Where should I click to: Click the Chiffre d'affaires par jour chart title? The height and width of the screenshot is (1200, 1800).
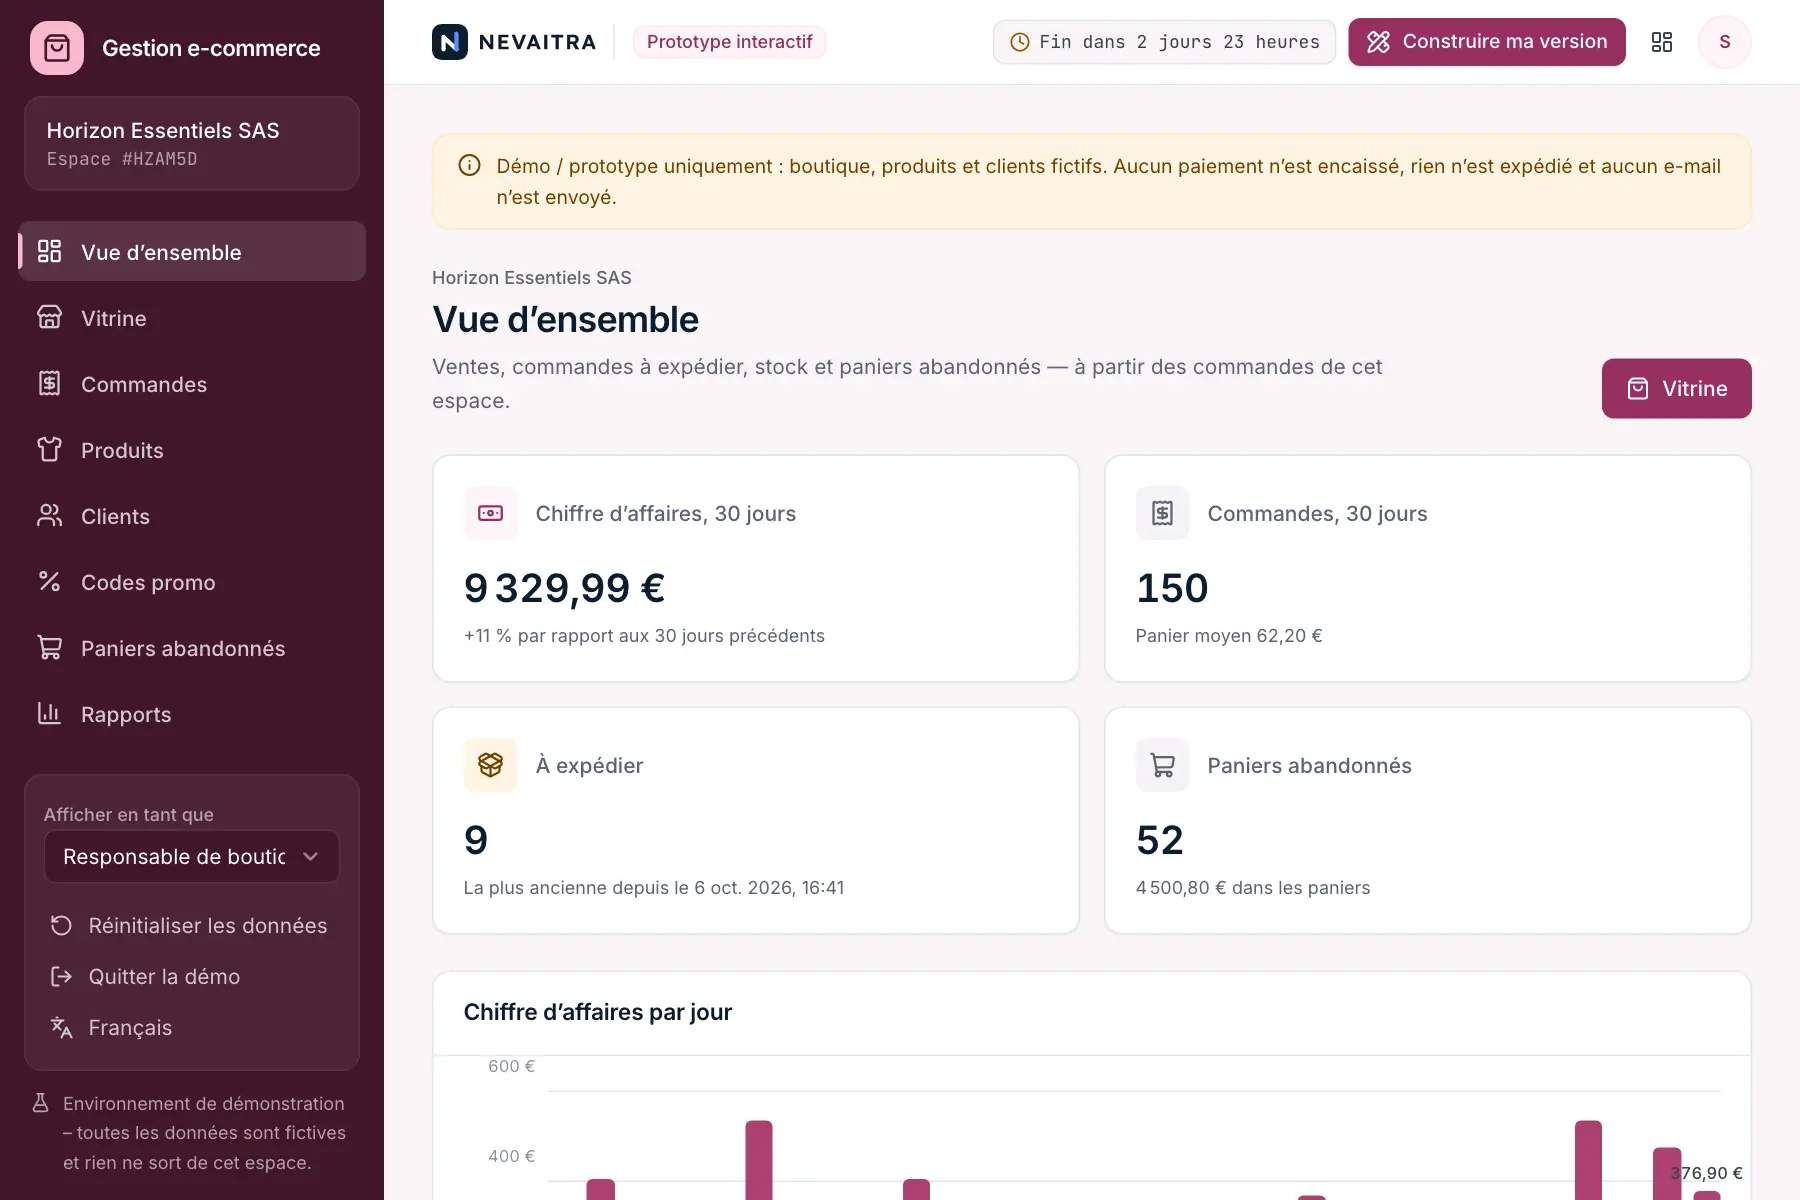point(598,1012)
